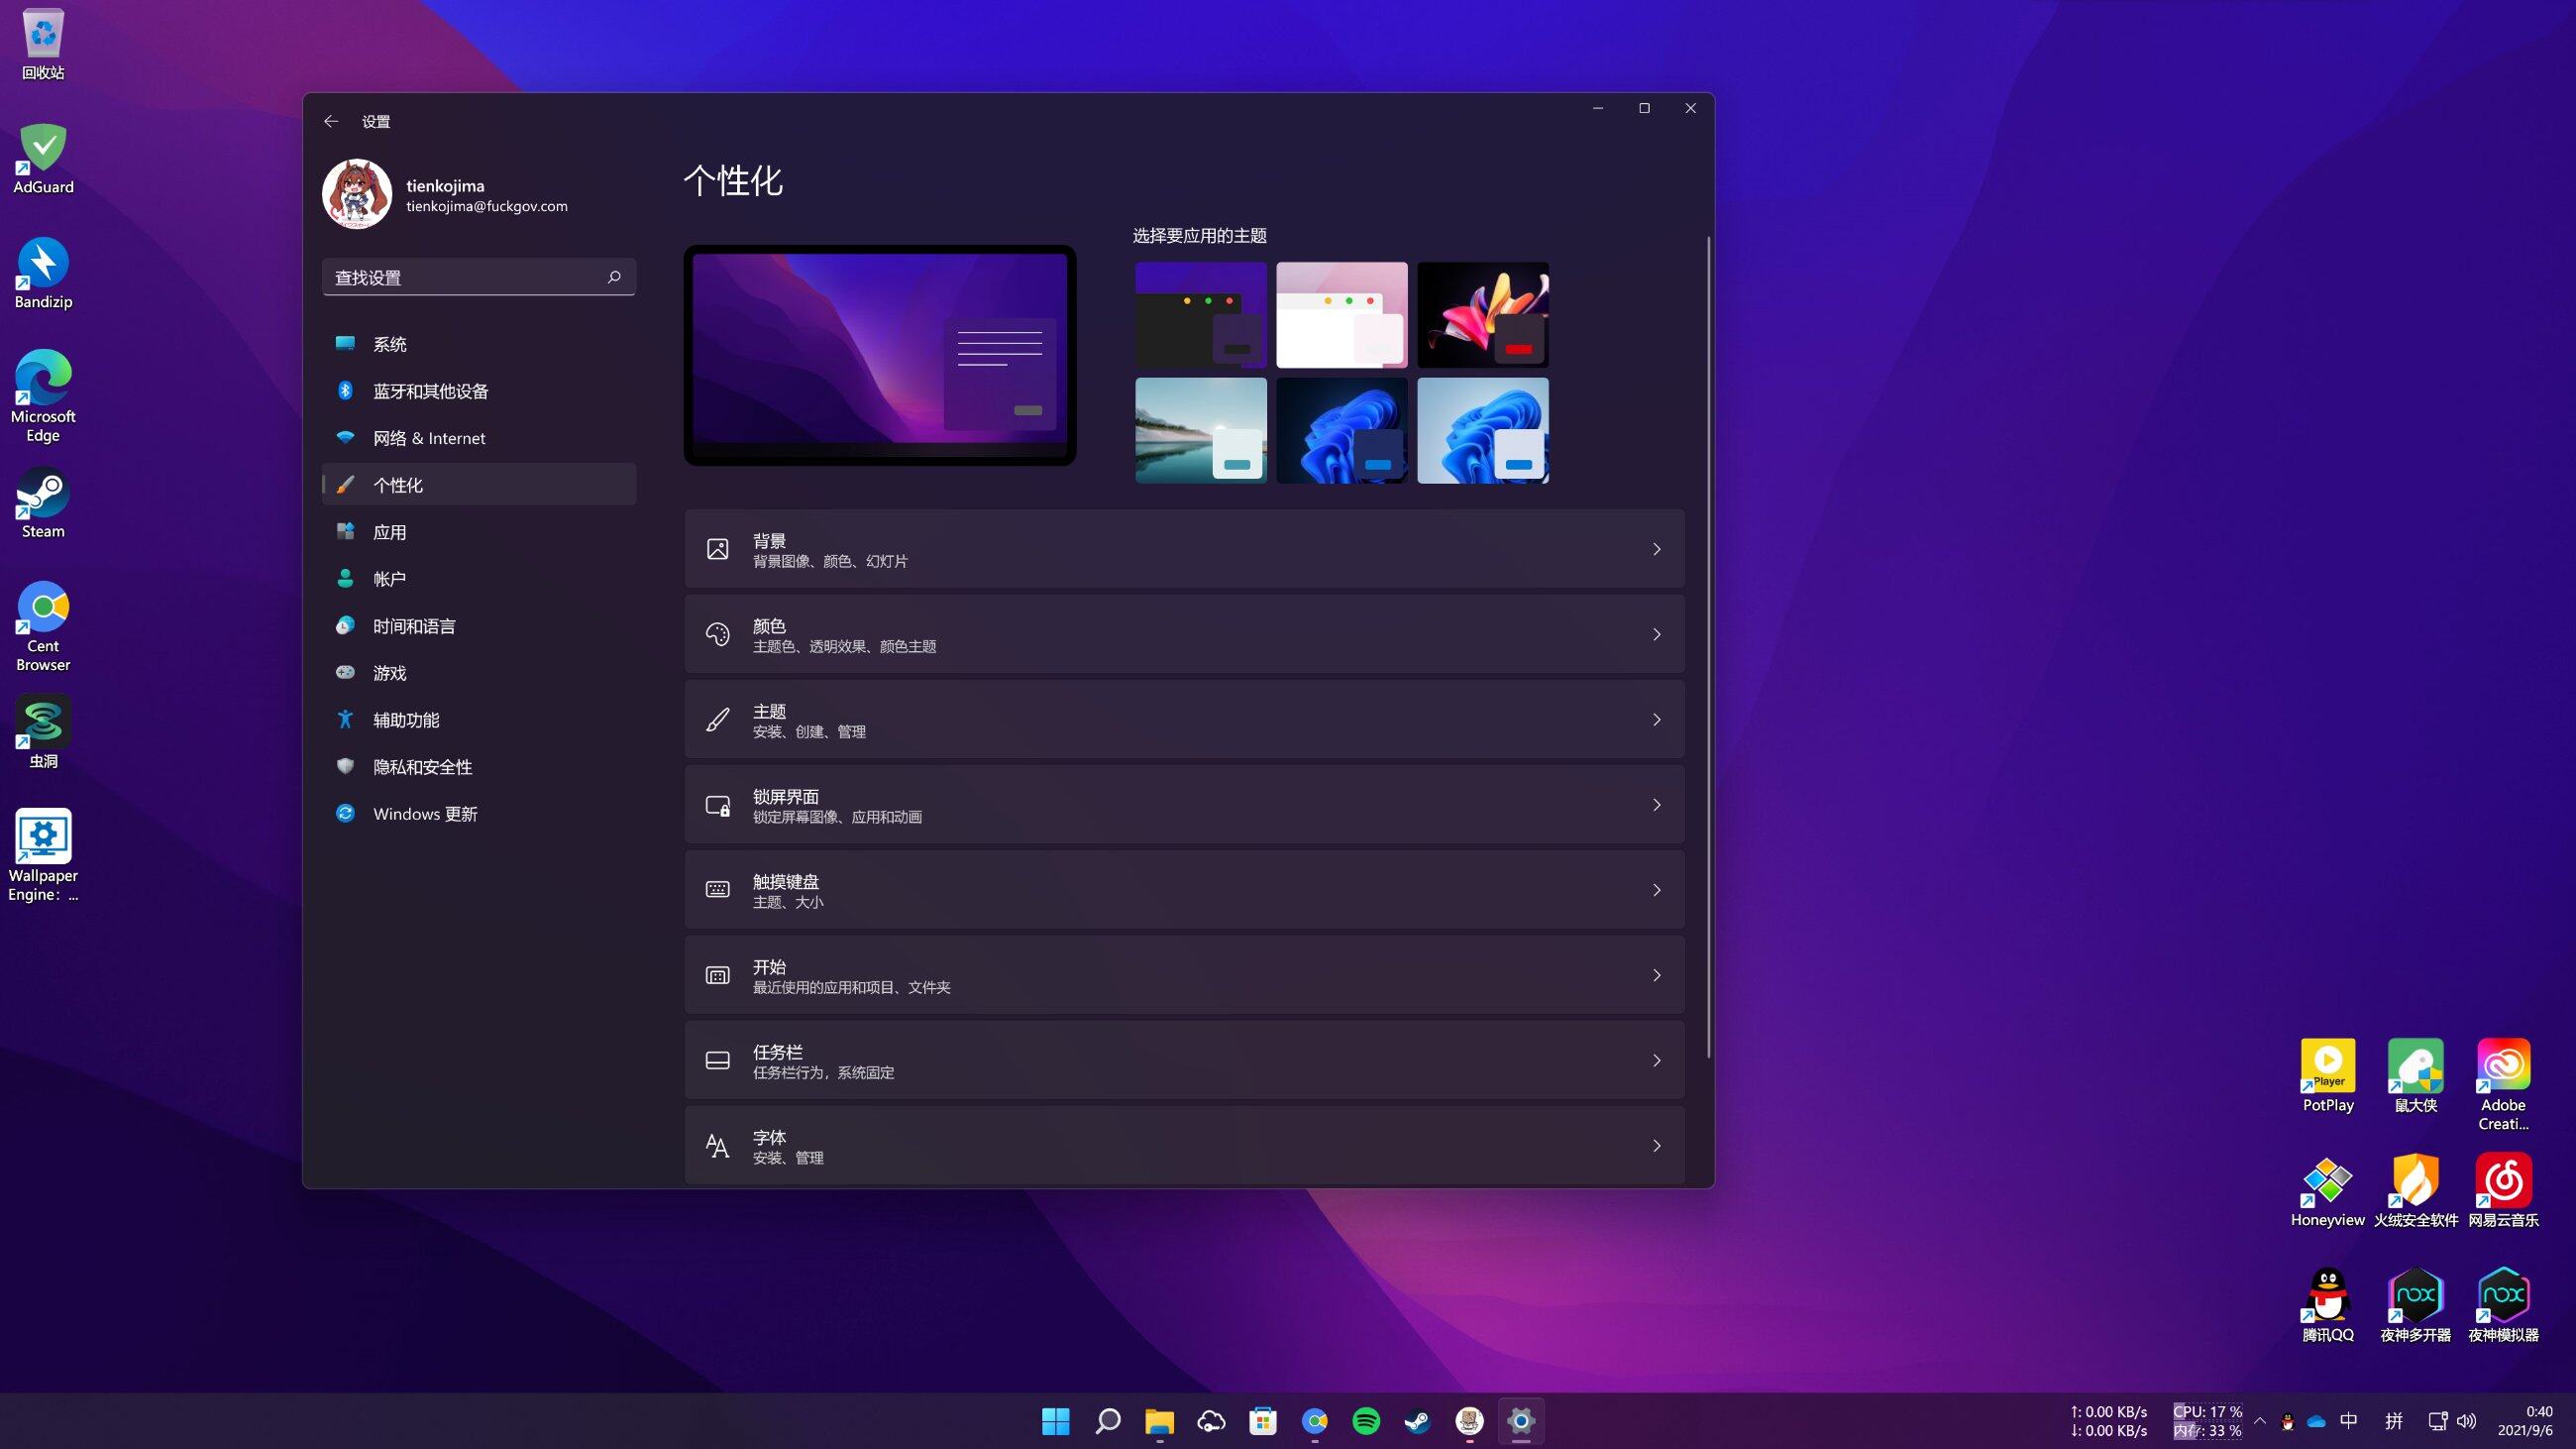Open the tienkojima account profile
This screenshot has width=2576, height=1449.
coord(446,194)
